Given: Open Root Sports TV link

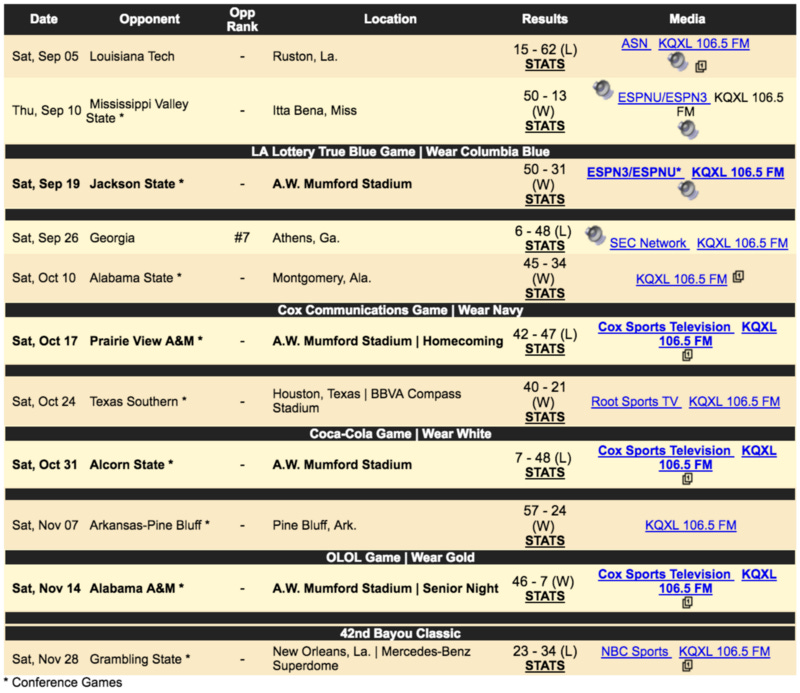Looking at the screenshot, I should tap(636, 402).
